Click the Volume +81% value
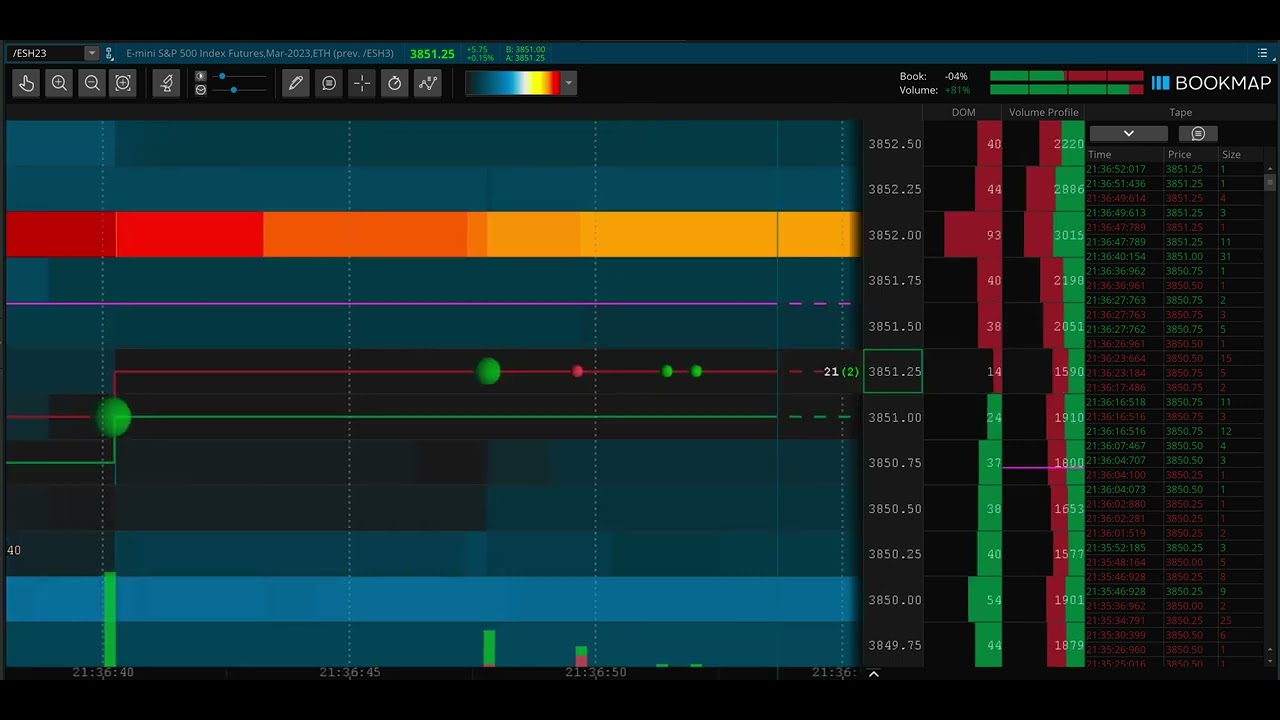This screenshot has width=1280, height=720. pyautogui.click(x=956, y=90)
